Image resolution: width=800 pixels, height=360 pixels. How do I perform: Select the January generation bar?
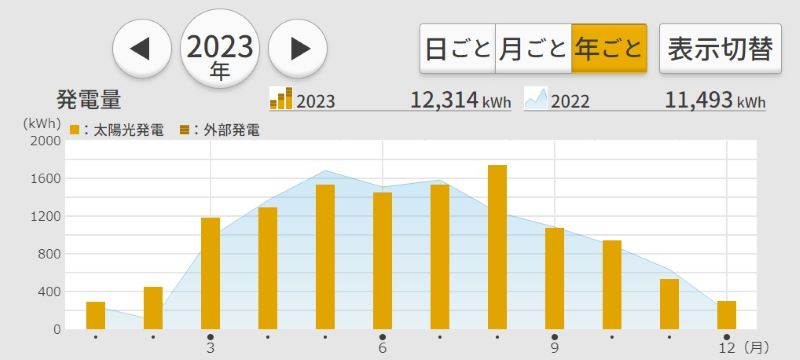point(95,316)
